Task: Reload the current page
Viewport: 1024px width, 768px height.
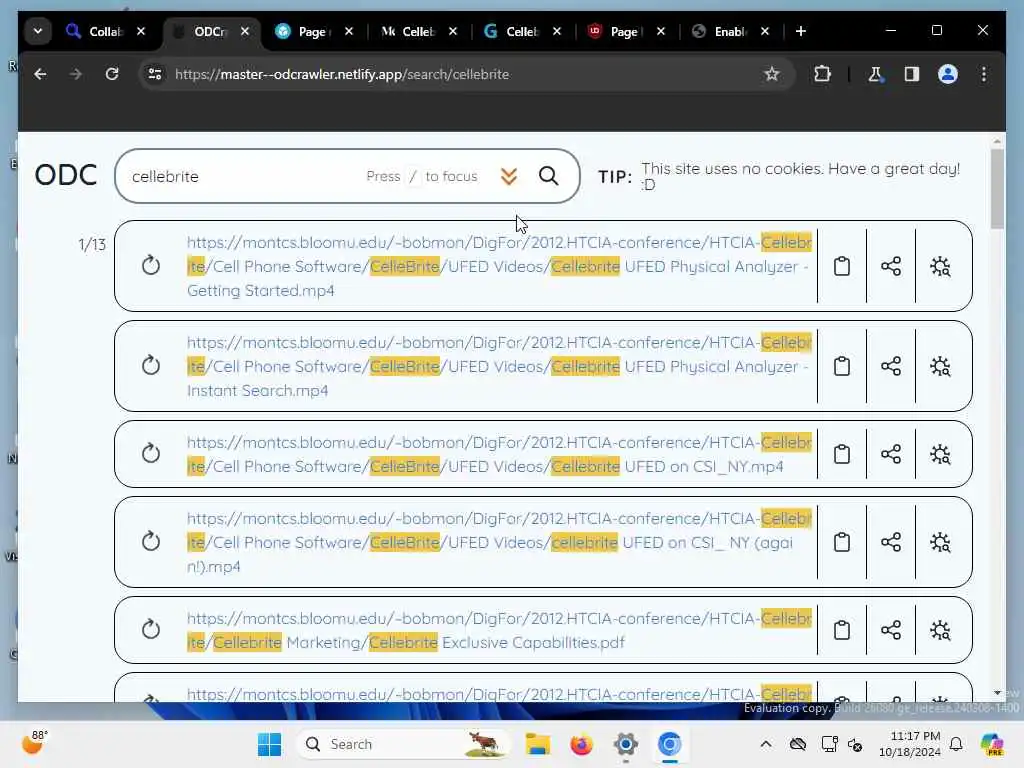Action: [112, 74]
